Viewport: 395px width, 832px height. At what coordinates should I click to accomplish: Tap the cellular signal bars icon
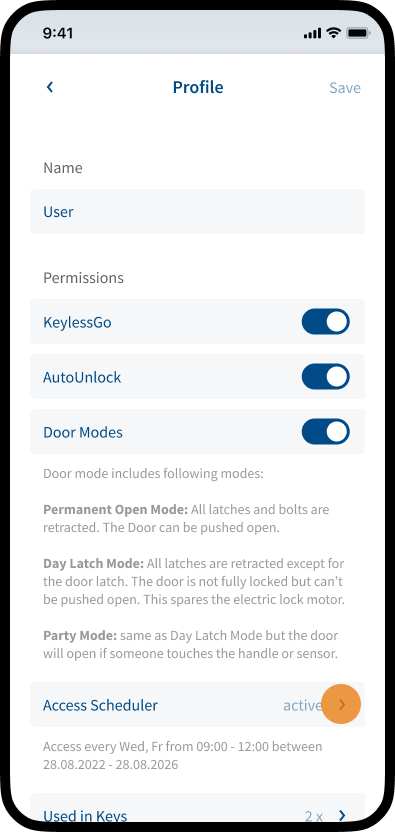(313, 33)
